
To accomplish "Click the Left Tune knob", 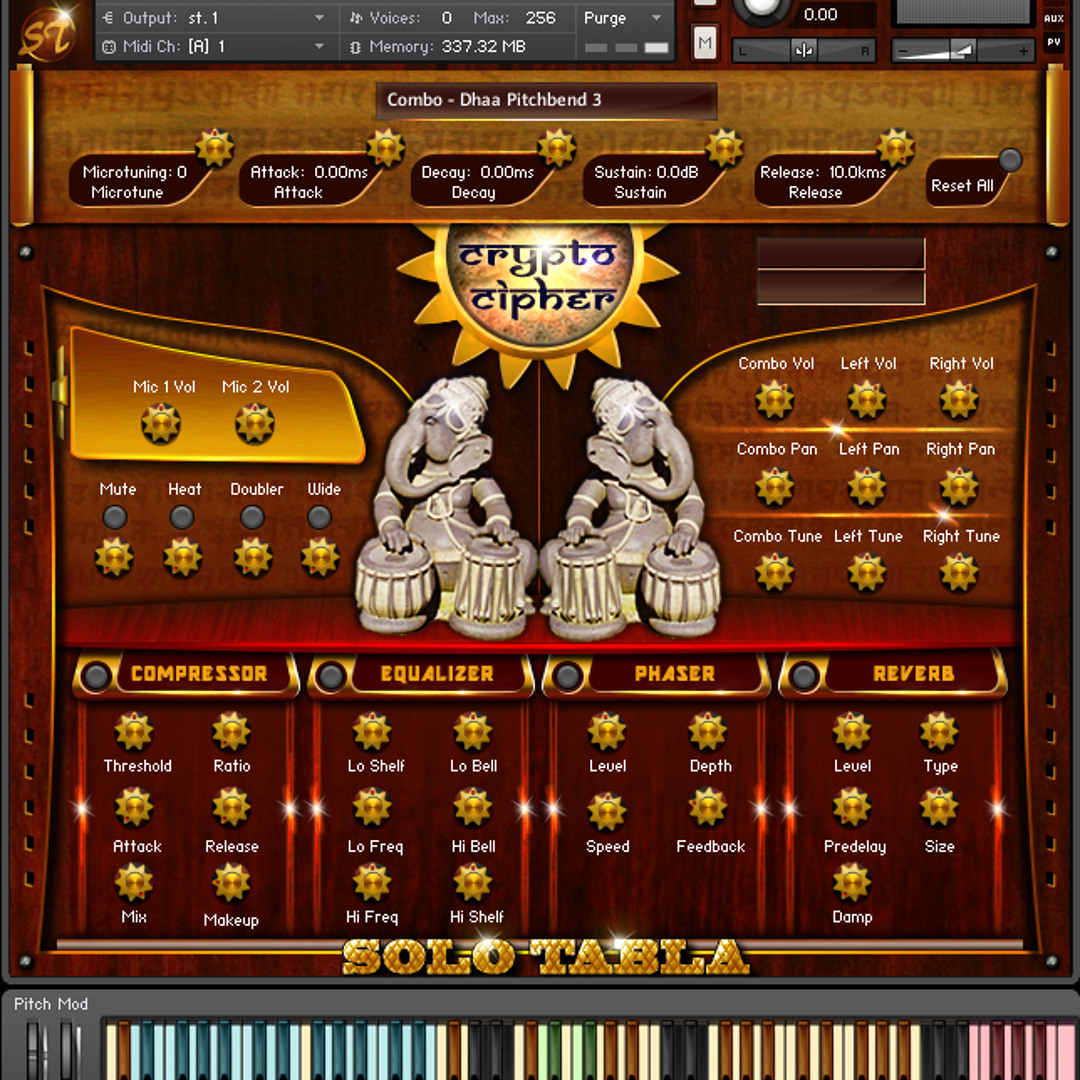I will tap(867, 573).
